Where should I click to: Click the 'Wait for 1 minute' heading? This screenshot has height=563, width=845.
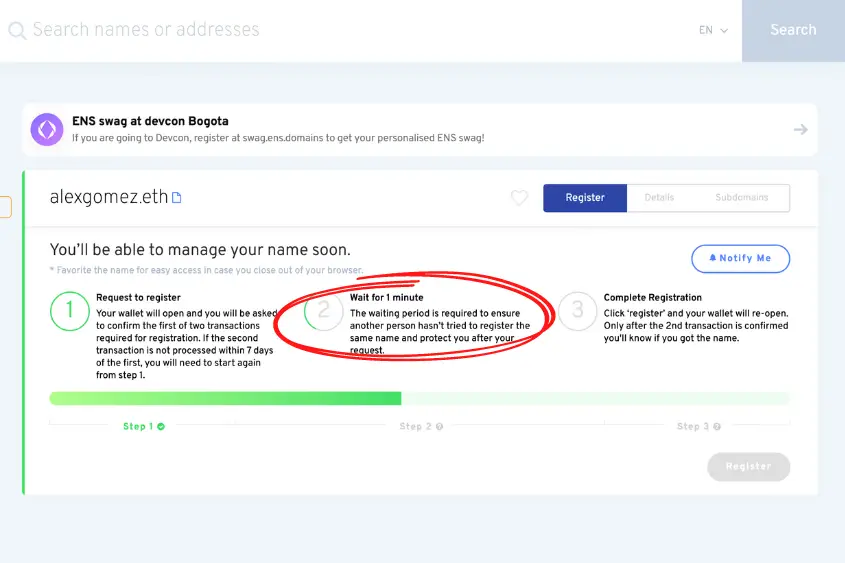point(386,297)
